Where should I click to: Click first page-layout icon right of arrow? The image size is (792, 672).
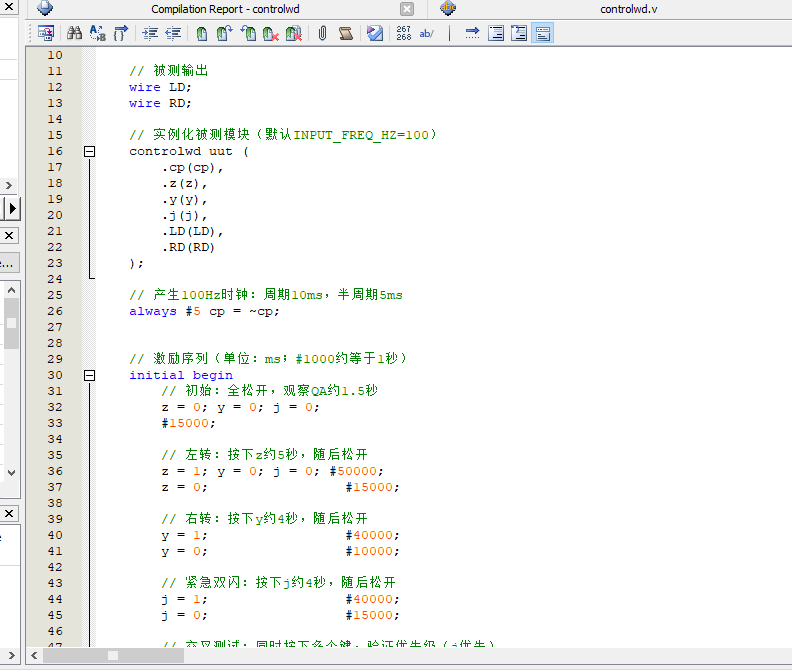click(496, 33)
